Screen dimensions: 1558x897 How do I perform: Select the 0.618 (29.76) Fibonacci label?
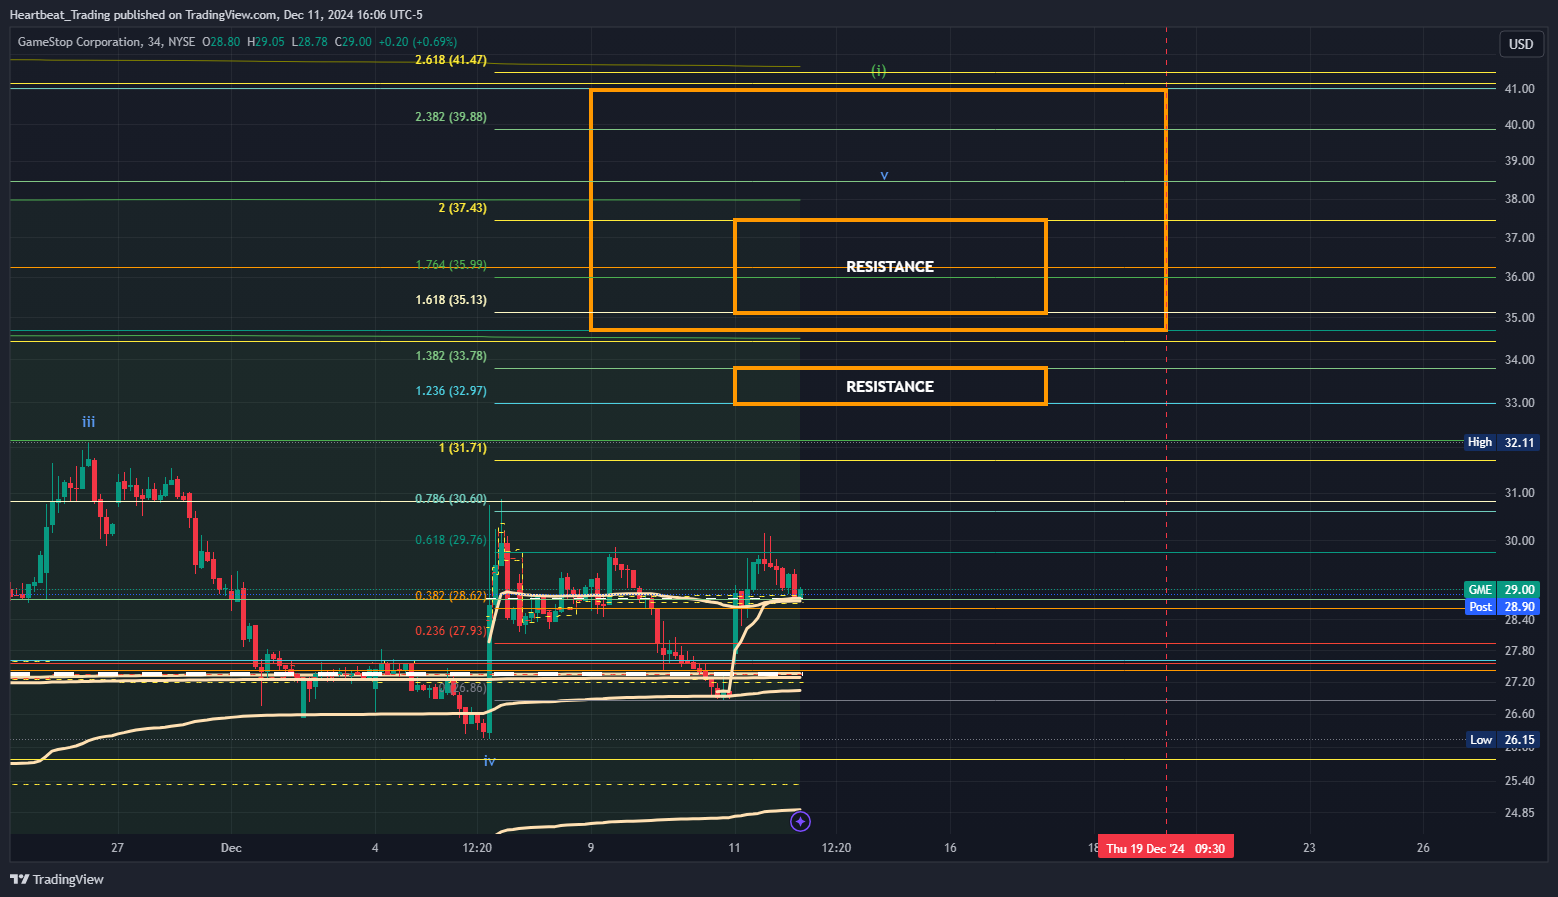pos(451,540)
